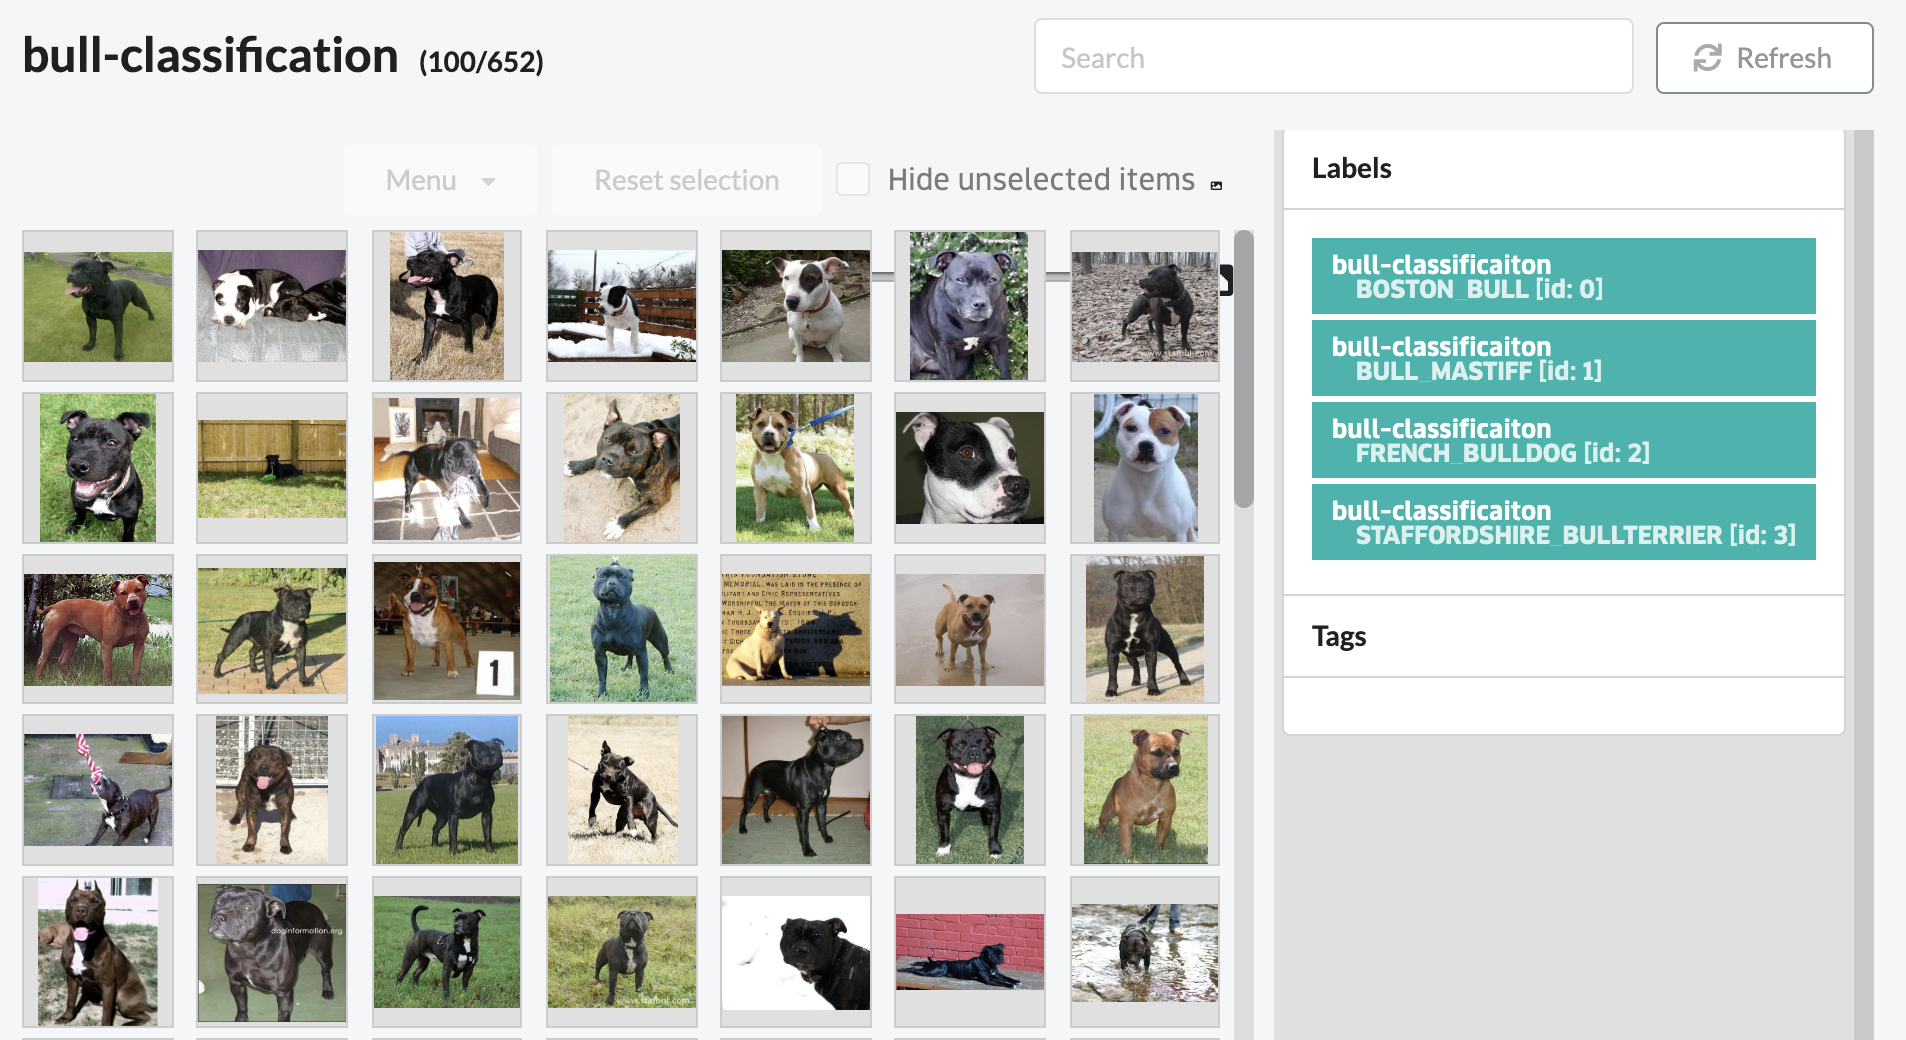Toggle the Hide unselected items checkbox

point(853,179)
